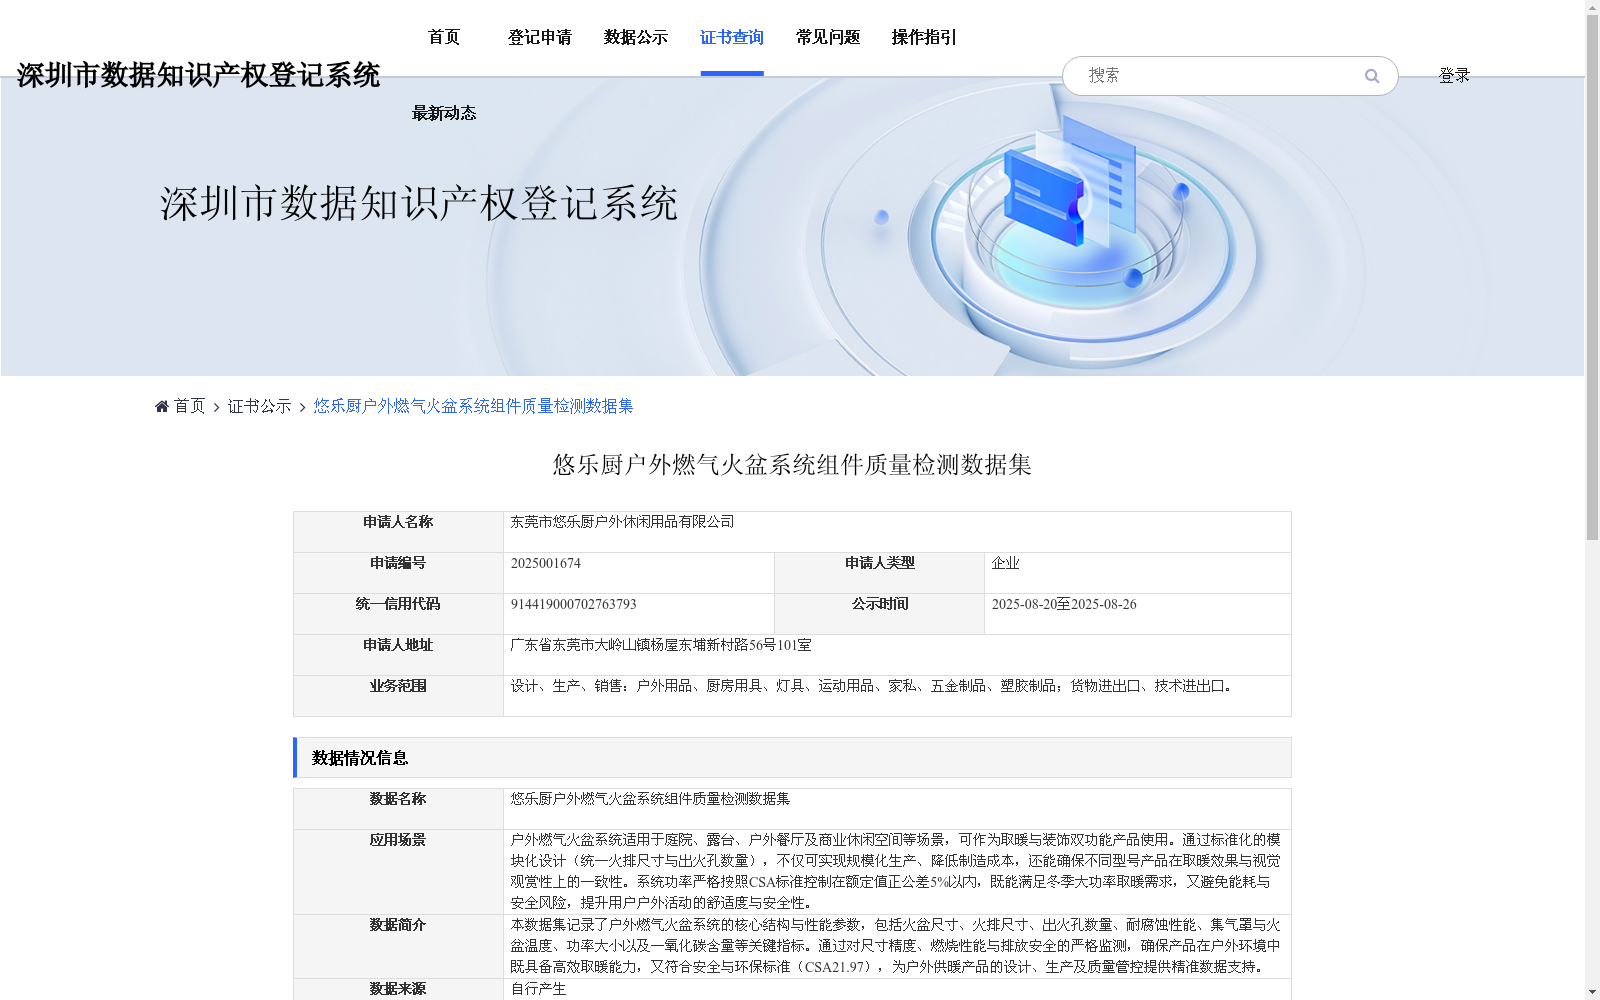Click the 业务范围 label cell

point(398,696)
